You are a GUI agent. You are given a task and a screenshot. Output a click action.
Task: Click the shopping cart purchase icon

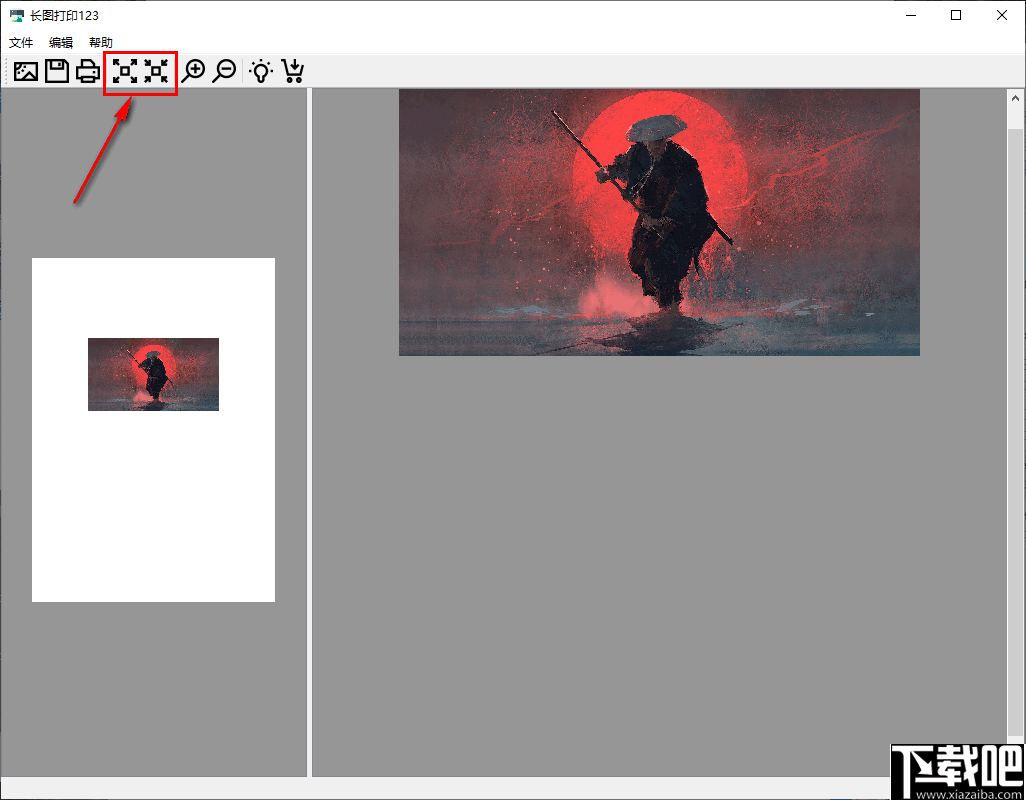[292, 71]
